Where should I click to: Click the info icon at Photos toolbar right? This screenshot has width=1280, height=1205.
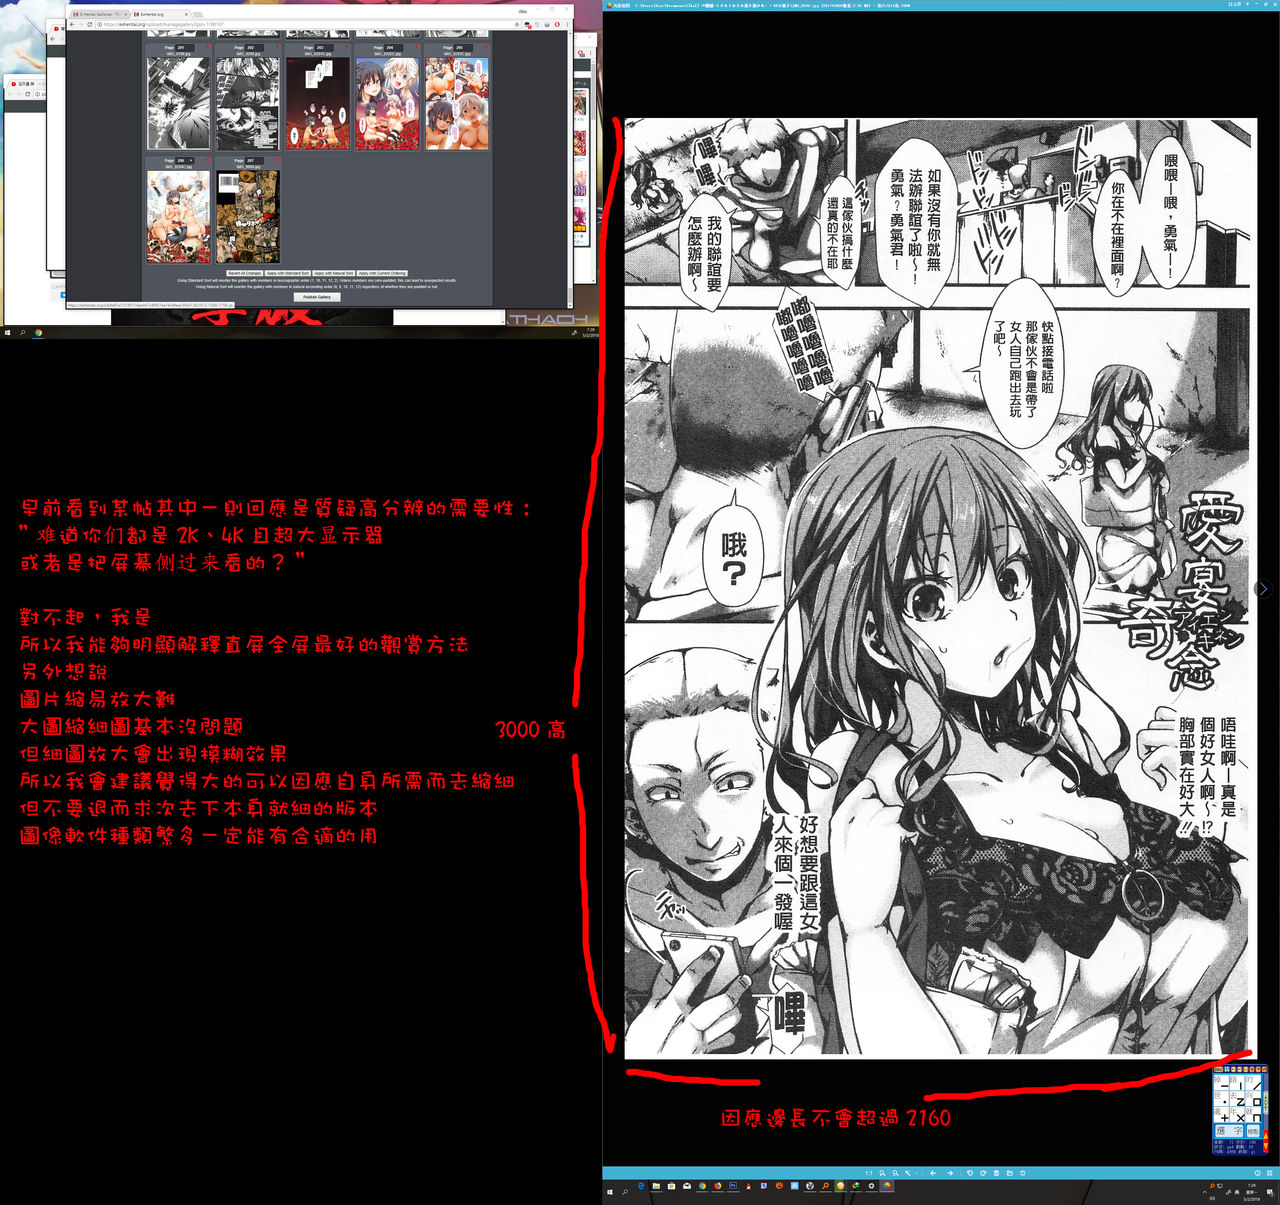coord(1257,1173)
